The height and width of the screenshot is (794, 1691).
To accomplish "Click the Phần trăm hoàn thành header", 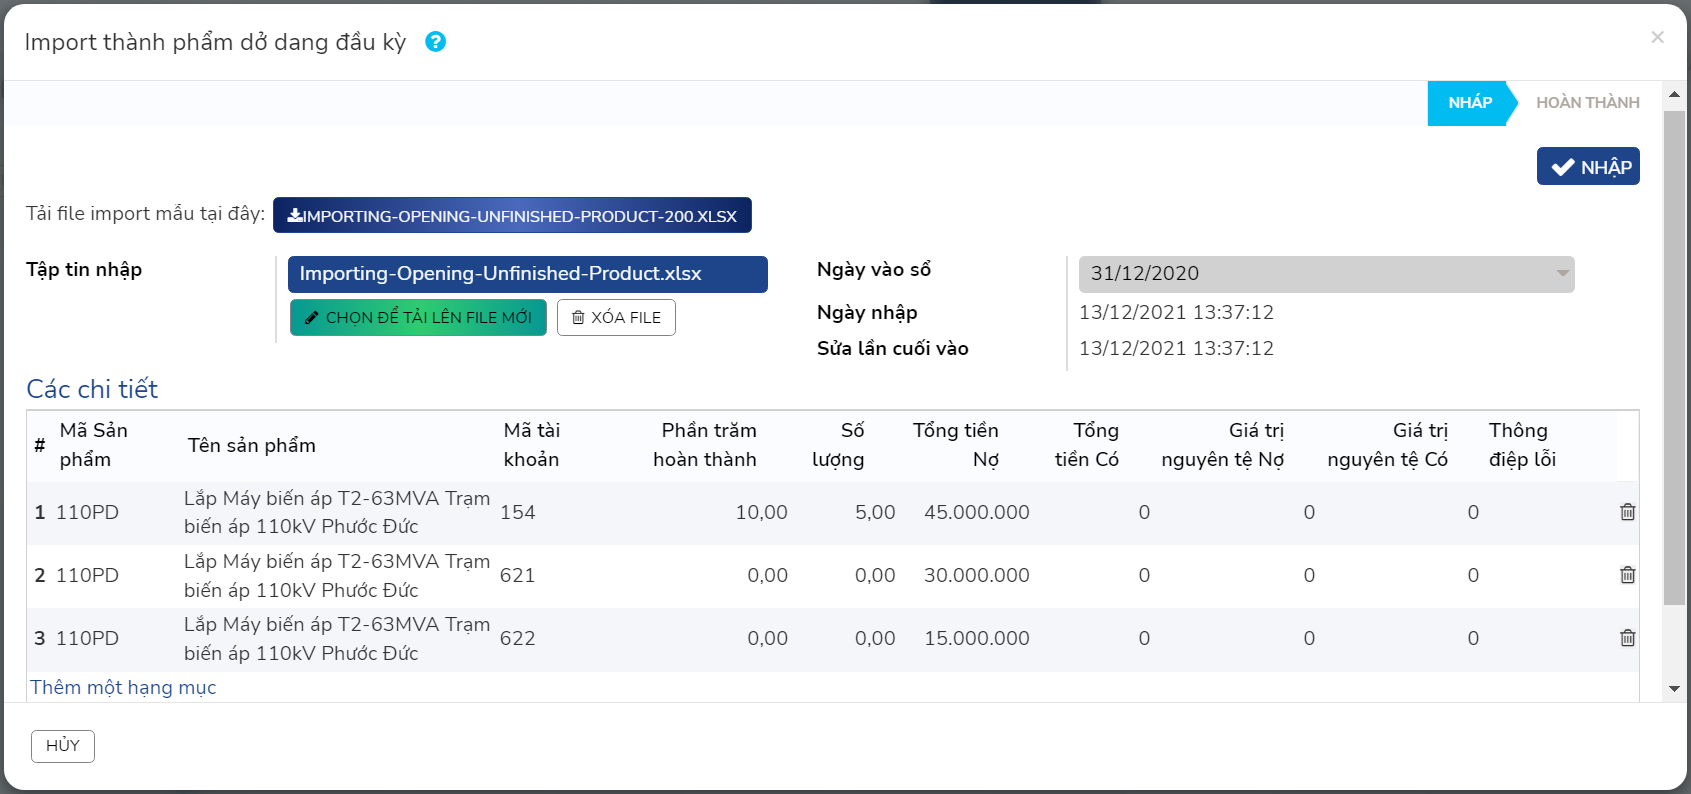I will (705, 445).
